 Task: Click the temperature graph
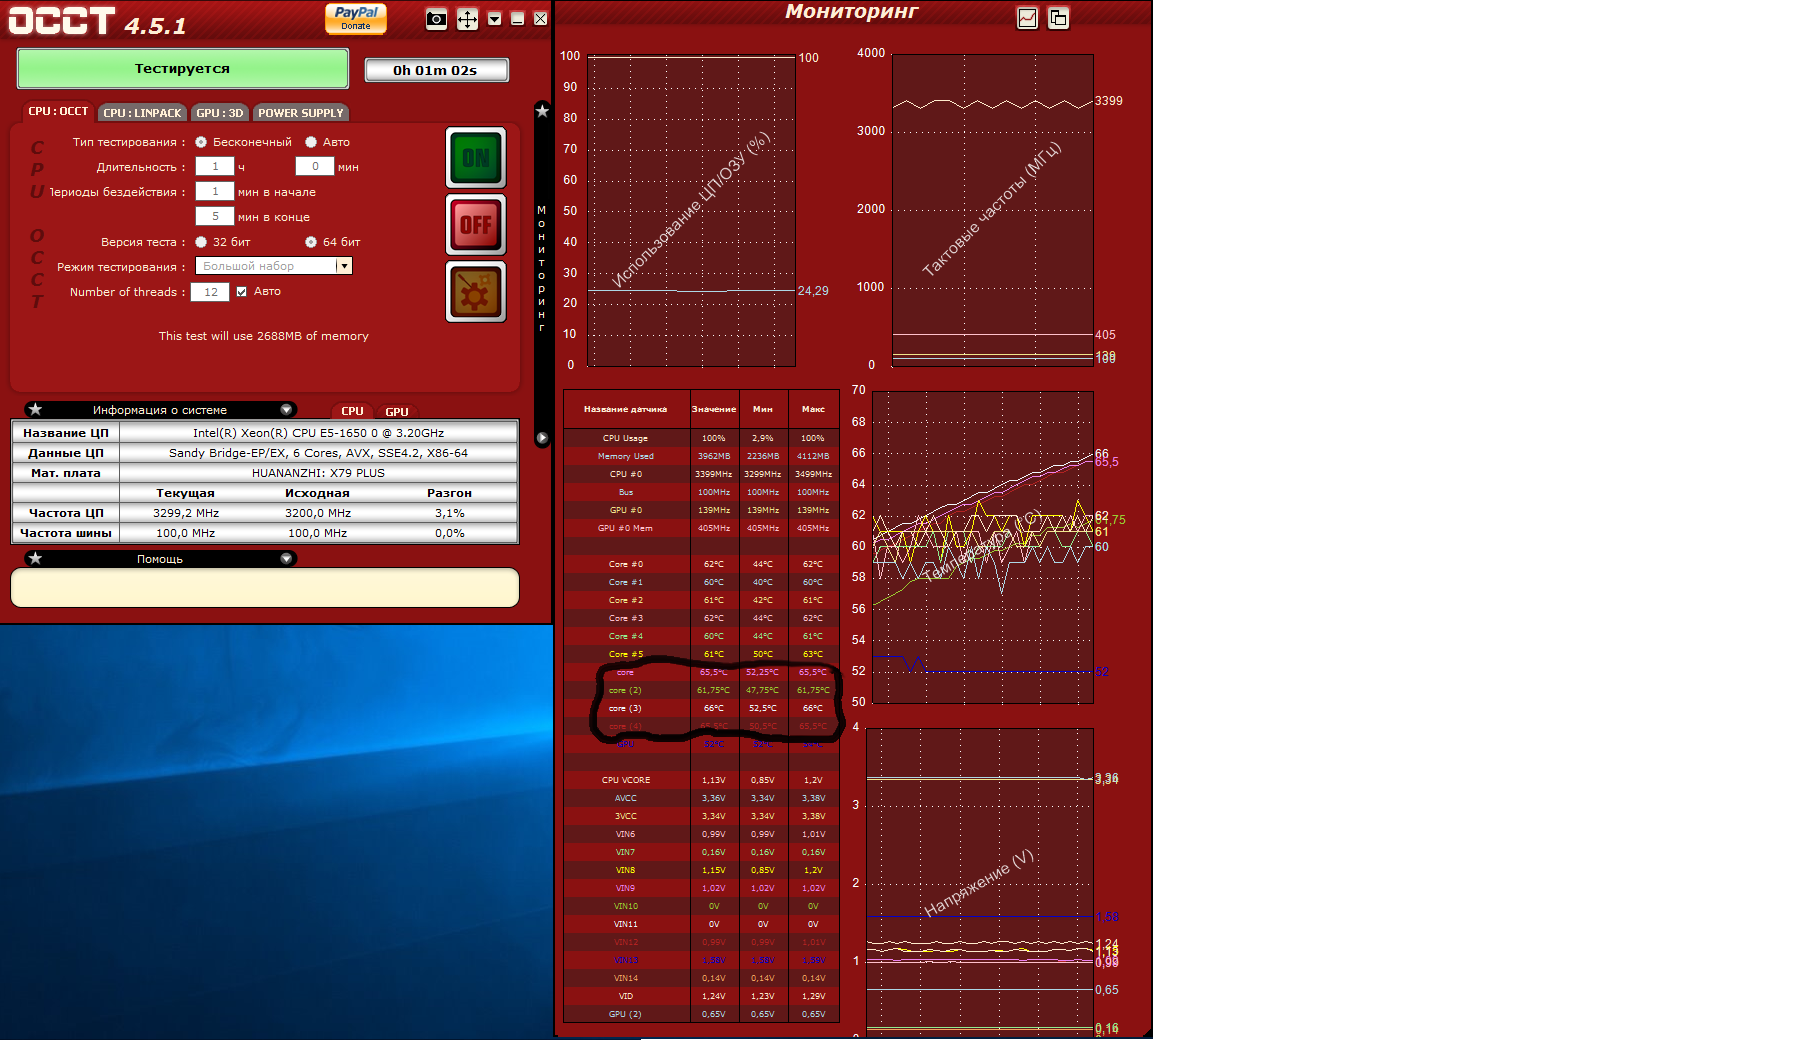(983, 547)
